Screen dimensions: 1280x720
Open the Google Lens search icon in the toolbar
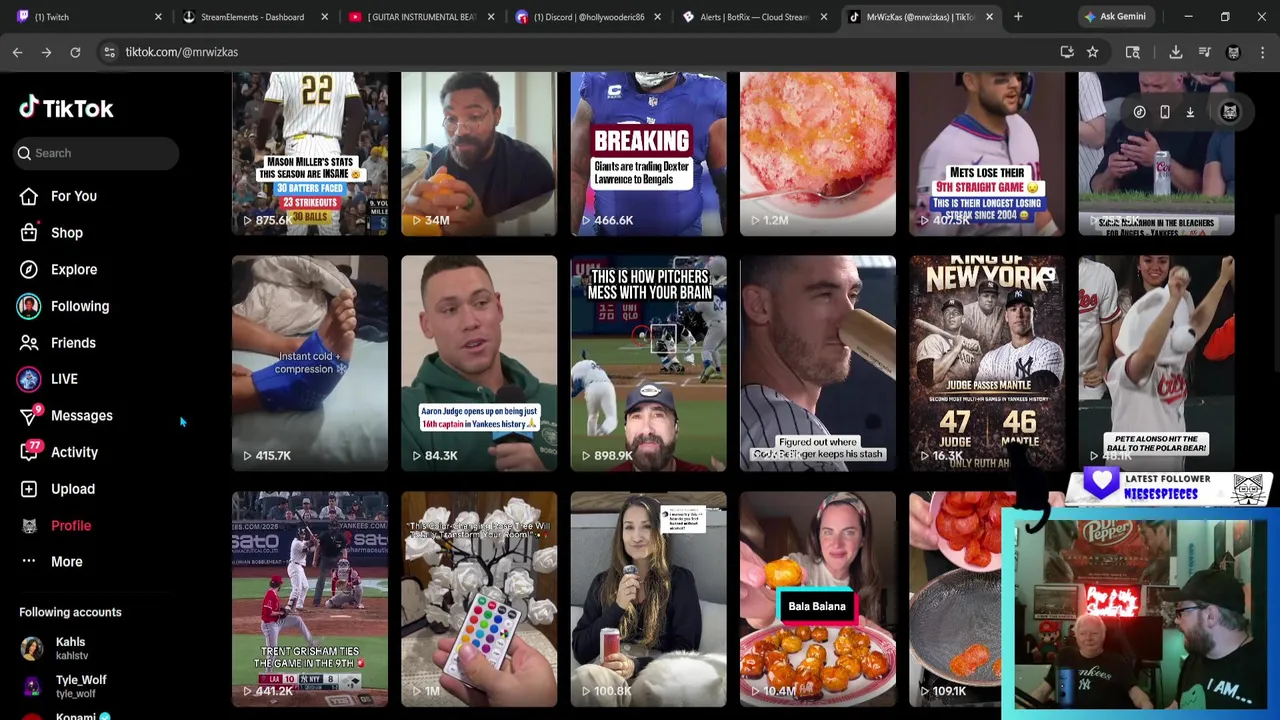(x=1133, y=52)
